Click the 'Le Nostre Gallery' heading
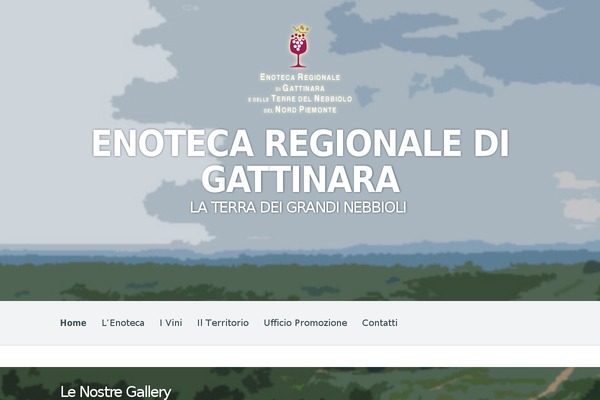This screenshot has width=600, height=400. point(116,392)
